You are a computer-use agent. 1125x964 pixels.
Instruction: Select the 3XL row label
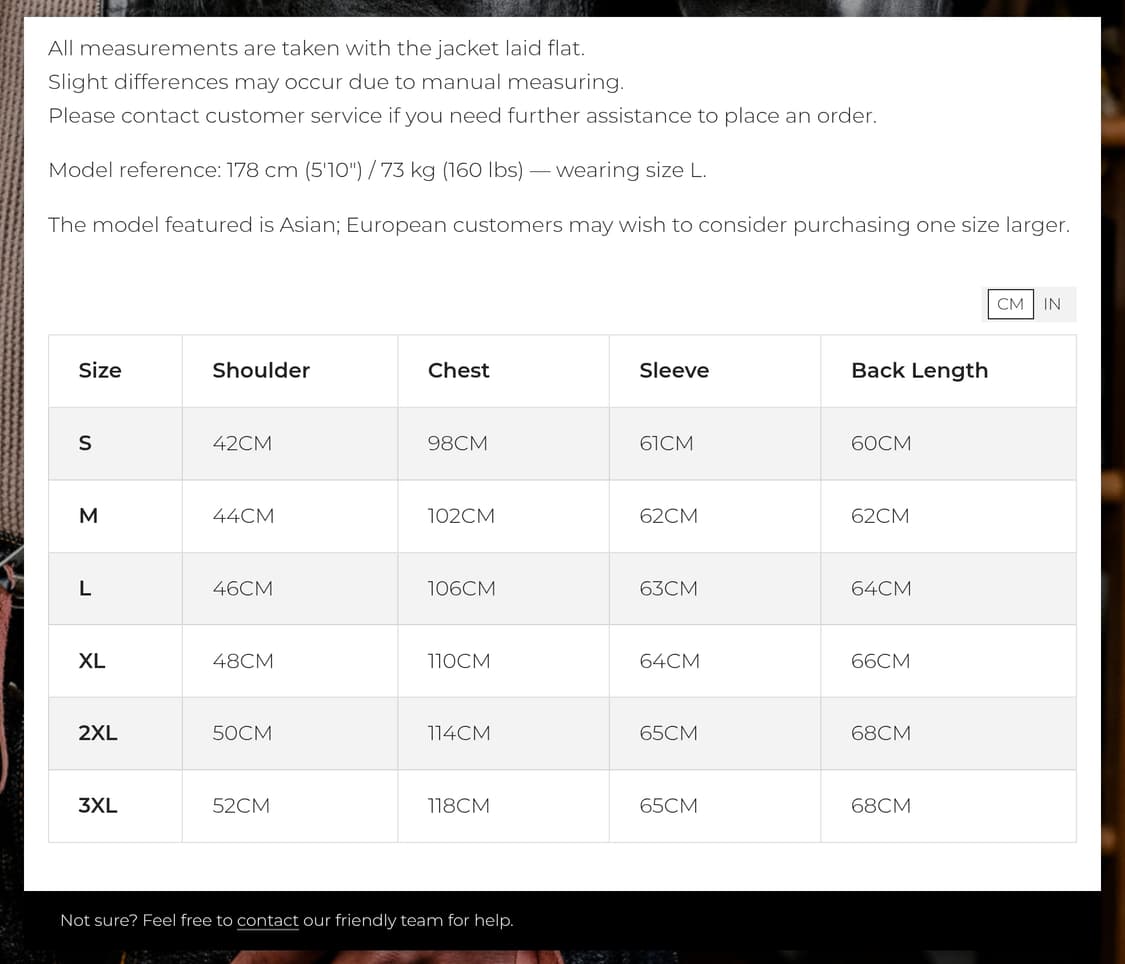(98, 806)
